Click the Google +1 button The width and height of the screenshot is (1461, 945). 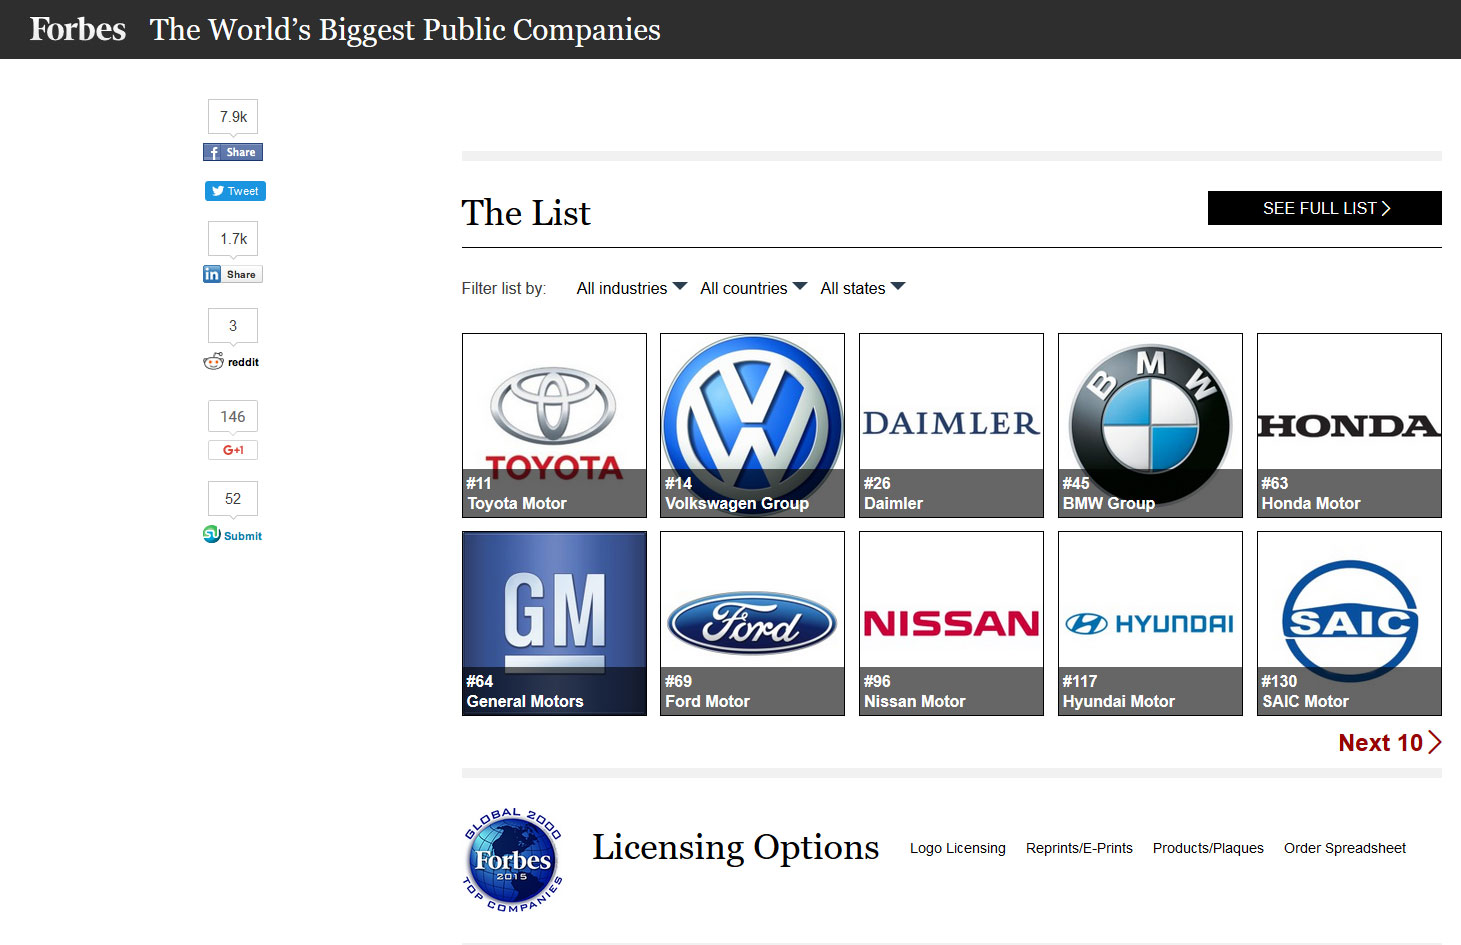pos(233,450)
